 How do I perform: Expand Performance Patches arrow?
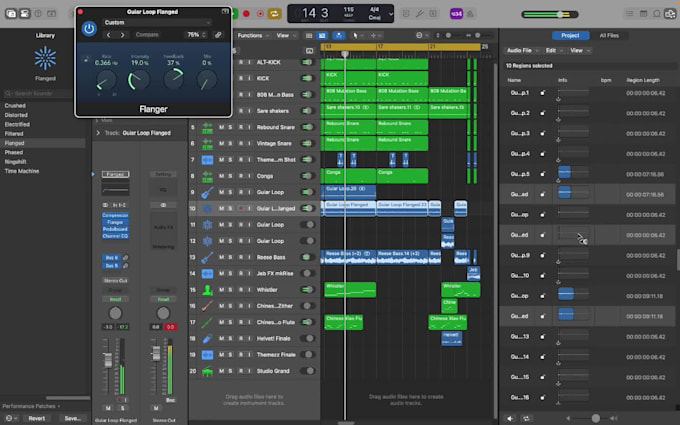59,406
